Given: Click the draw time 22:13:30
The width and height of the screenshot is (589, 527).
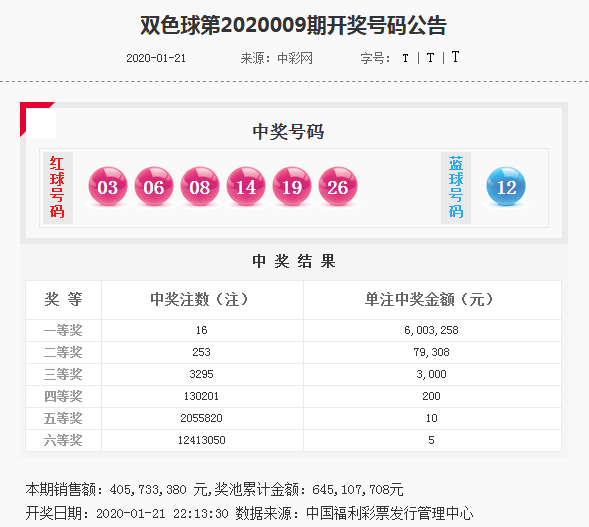Looking at the screenshot, I should point(201,513).
